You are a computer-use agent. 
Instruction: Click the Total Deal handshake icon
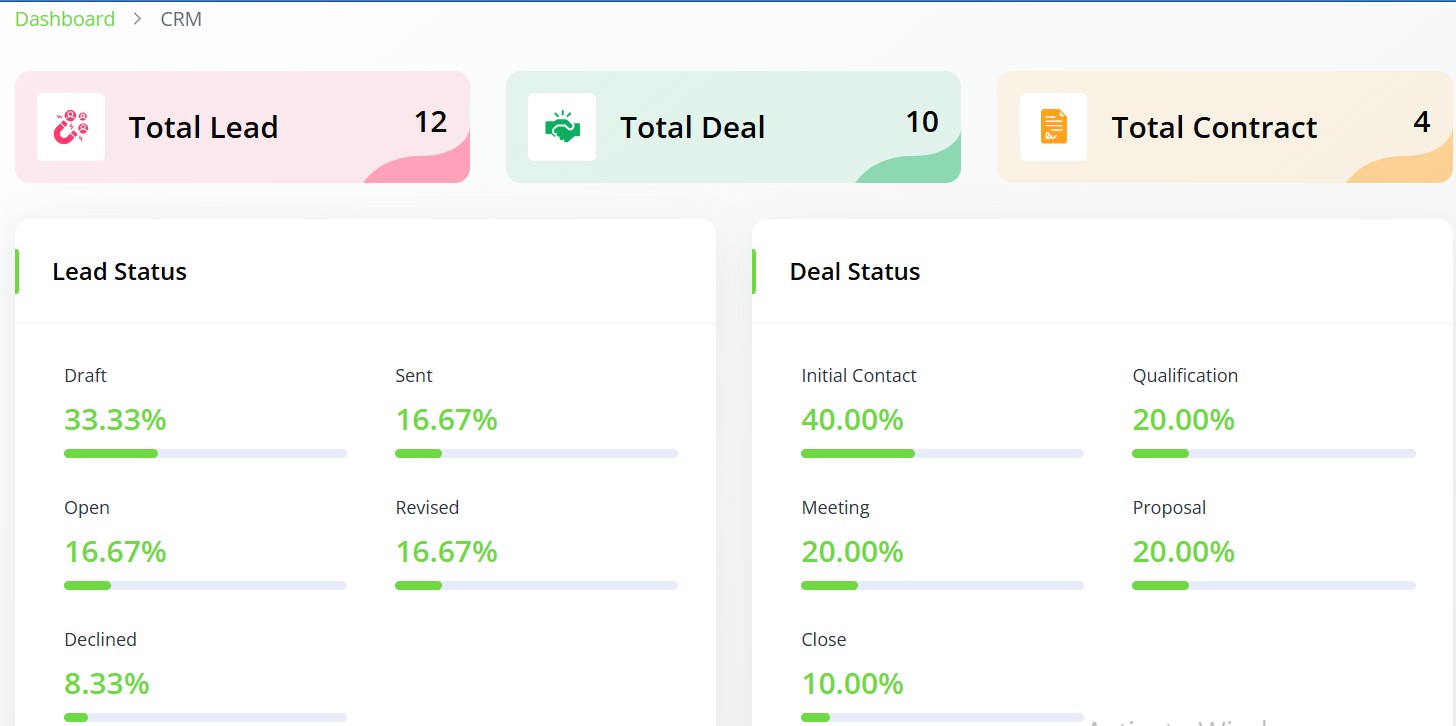[562, 127]
